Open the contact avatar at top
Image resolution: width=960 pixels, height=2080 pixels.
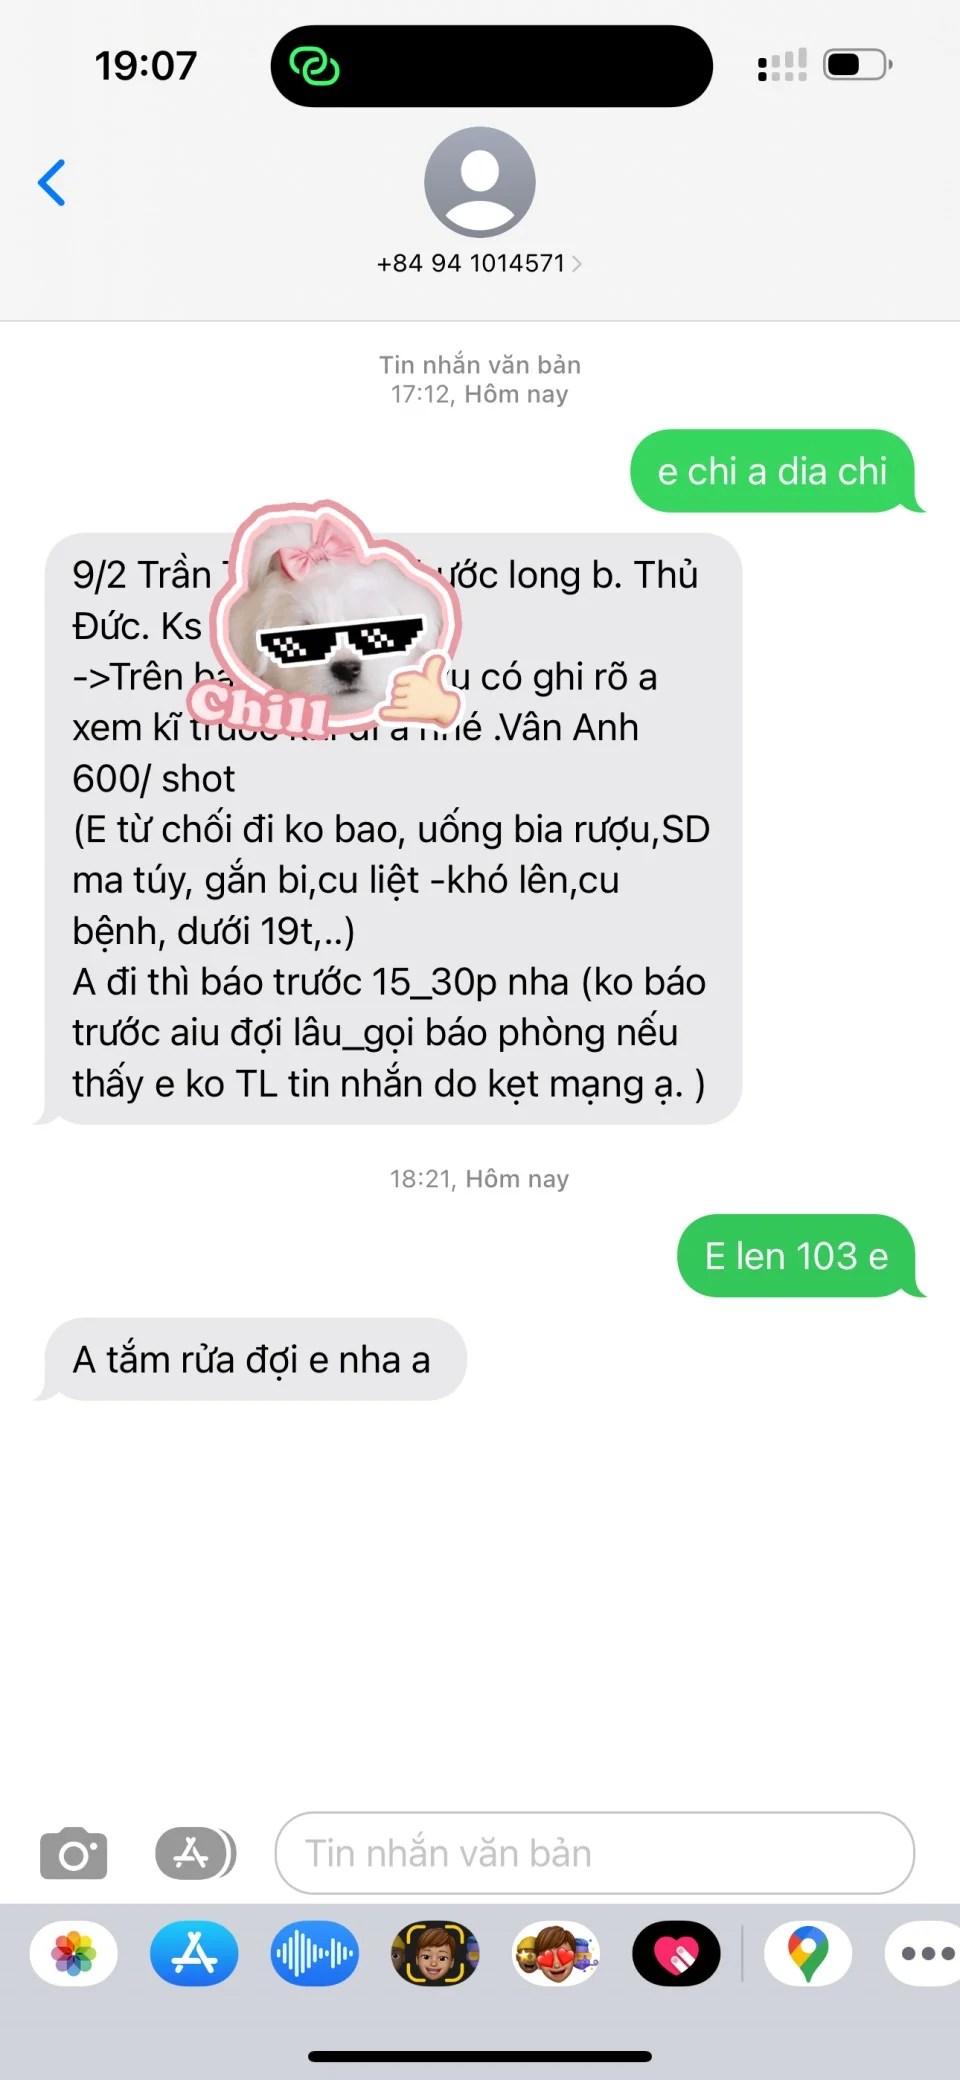point(480,182)
